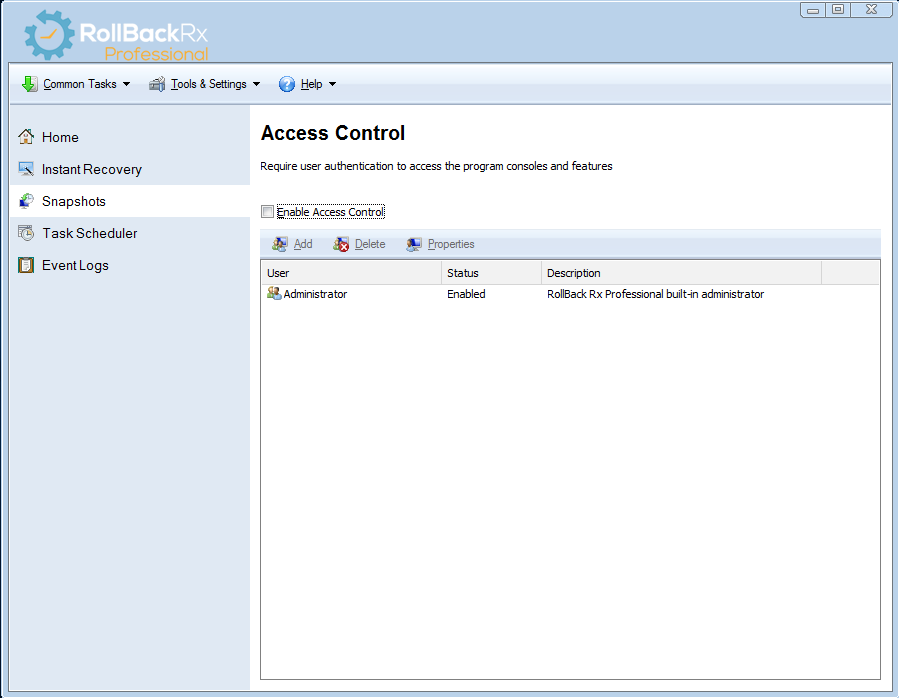The image size is (899, 698).
Task: Select the Administrator user name
Action: pyautogui.click(x=315, y=294)
